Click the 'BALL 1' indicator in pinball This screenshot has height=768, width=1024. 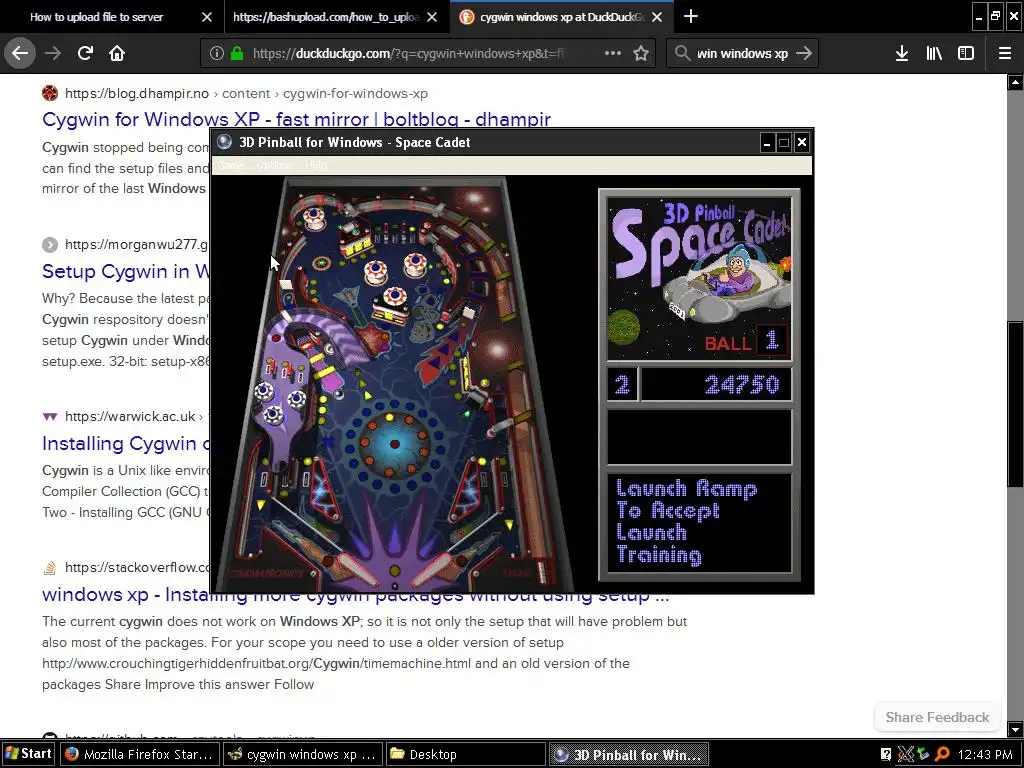coord(746,342)
